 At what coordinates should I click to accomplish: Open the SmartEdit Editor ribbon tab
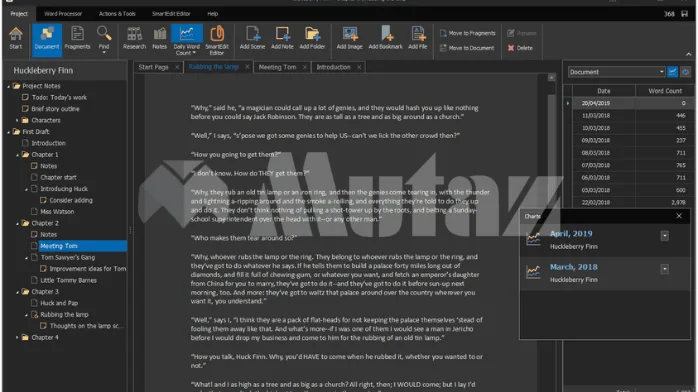(171, 14)
